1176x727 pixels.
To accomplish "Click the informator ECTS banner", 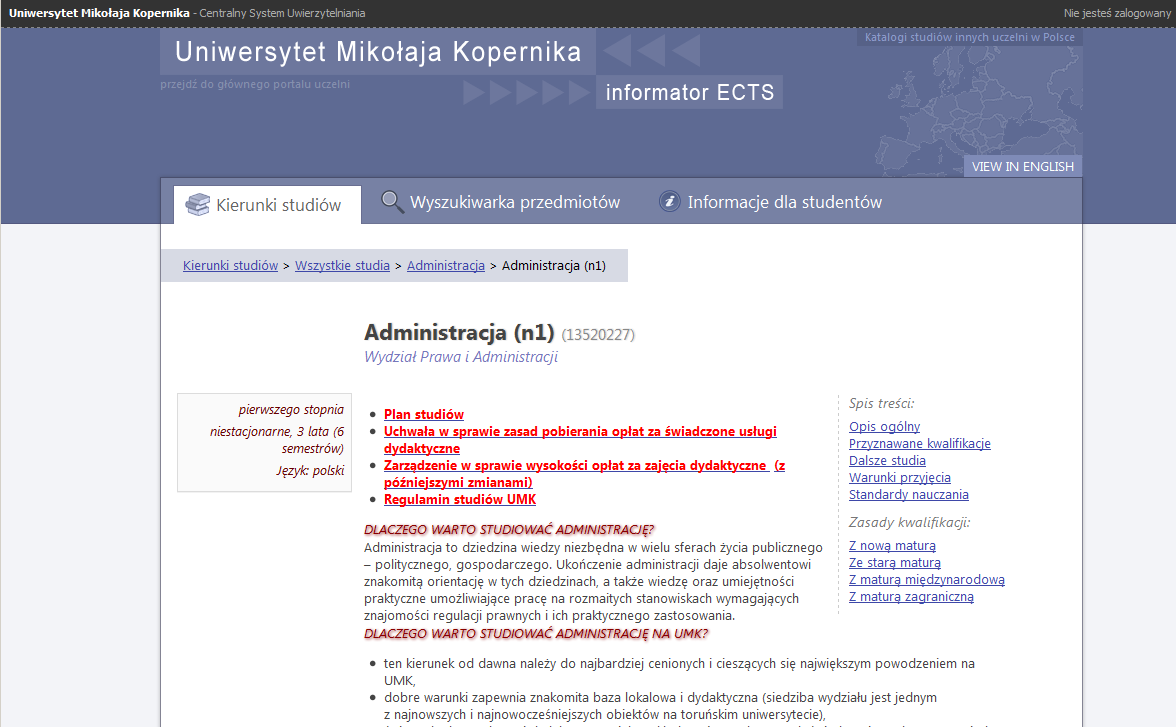I will point(689,92).
